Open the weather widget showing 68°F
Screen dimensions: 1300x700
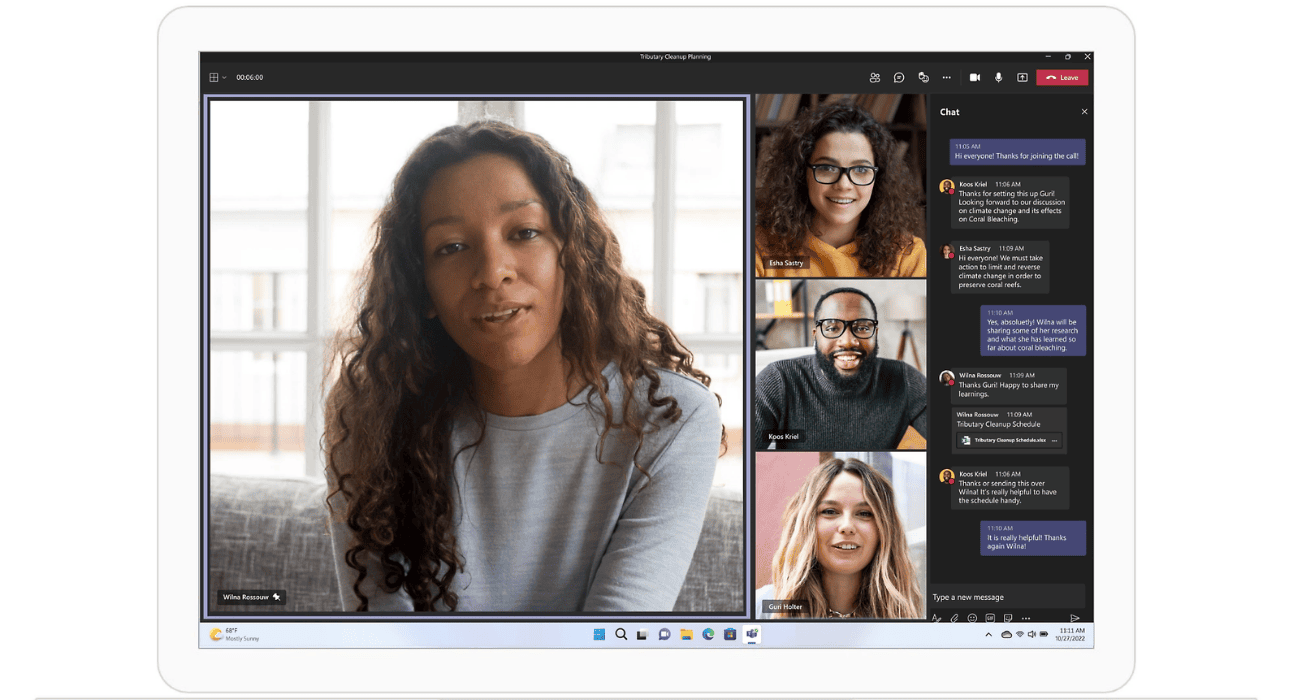(234, 634)
